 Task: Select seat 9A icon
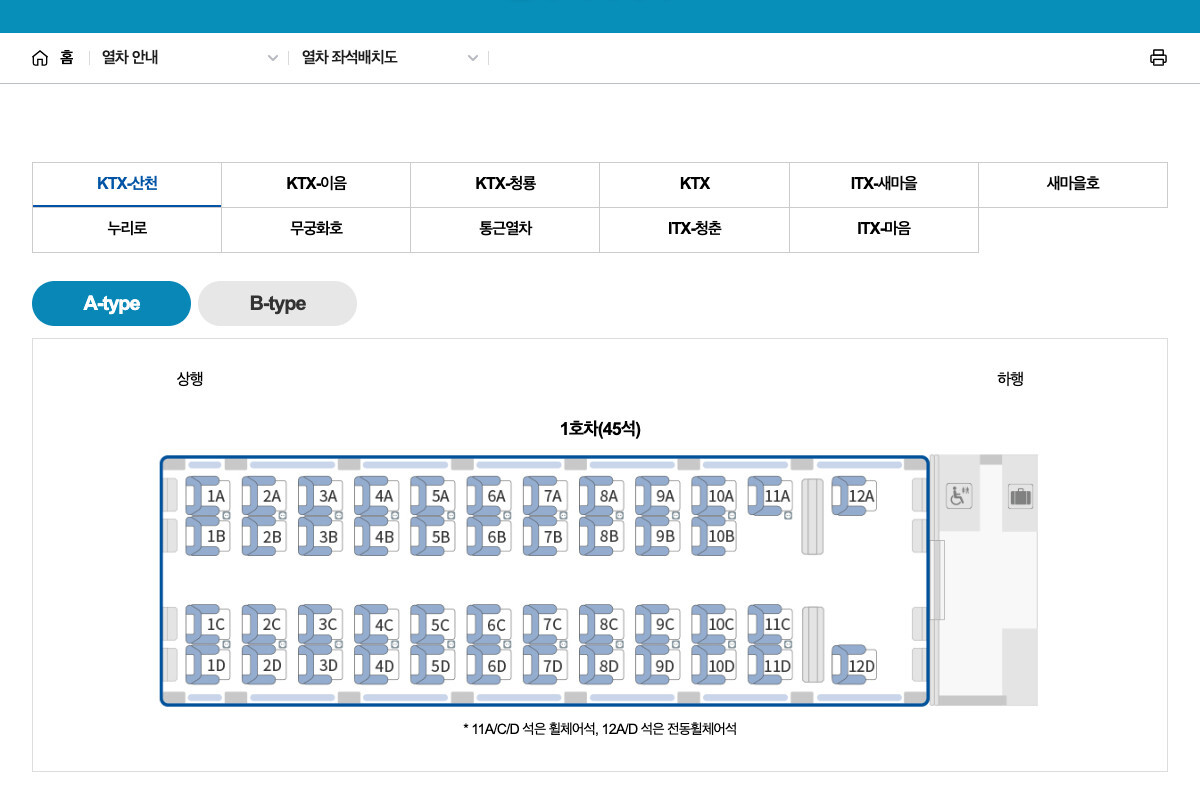click(x=657, y=495)
